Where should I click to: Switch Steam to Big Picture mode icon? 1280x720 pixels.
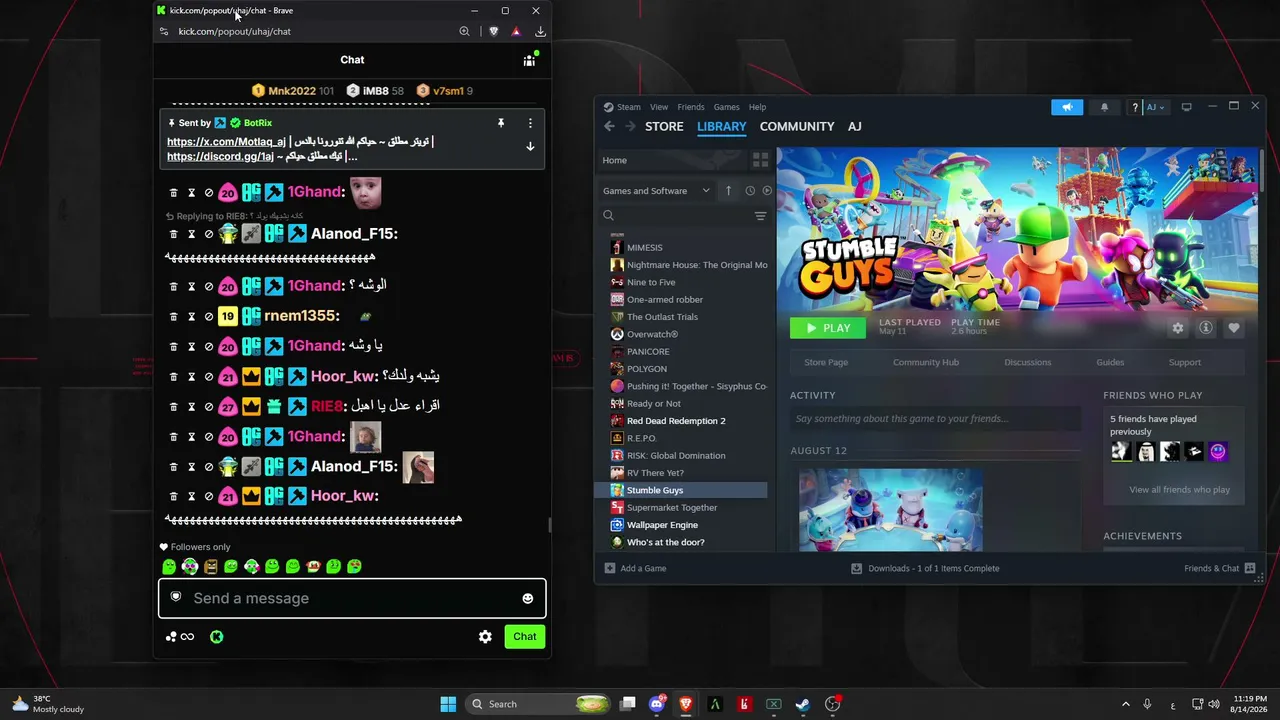pos(1187,107)
